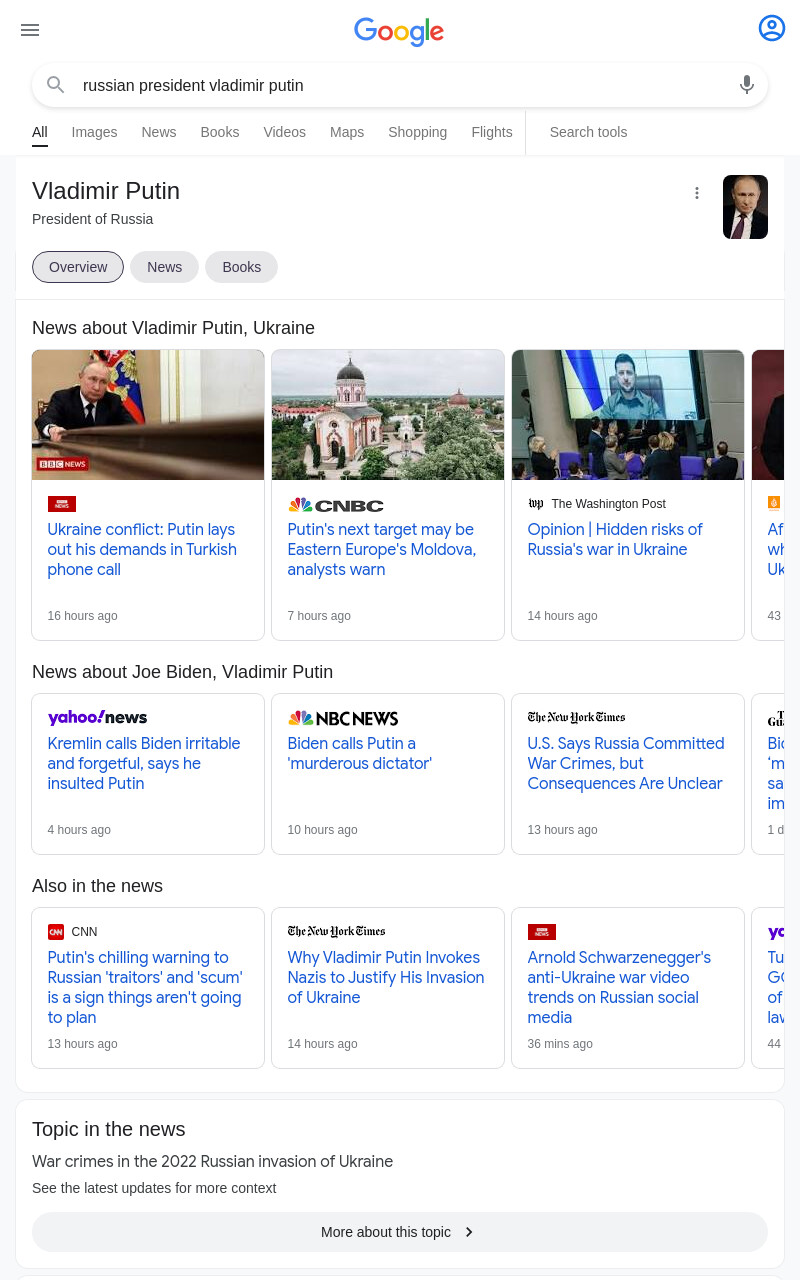This screenshot has height=1280, width=800.
Task: Click 'Also in the news' heading
Action: tap(97, 886)
